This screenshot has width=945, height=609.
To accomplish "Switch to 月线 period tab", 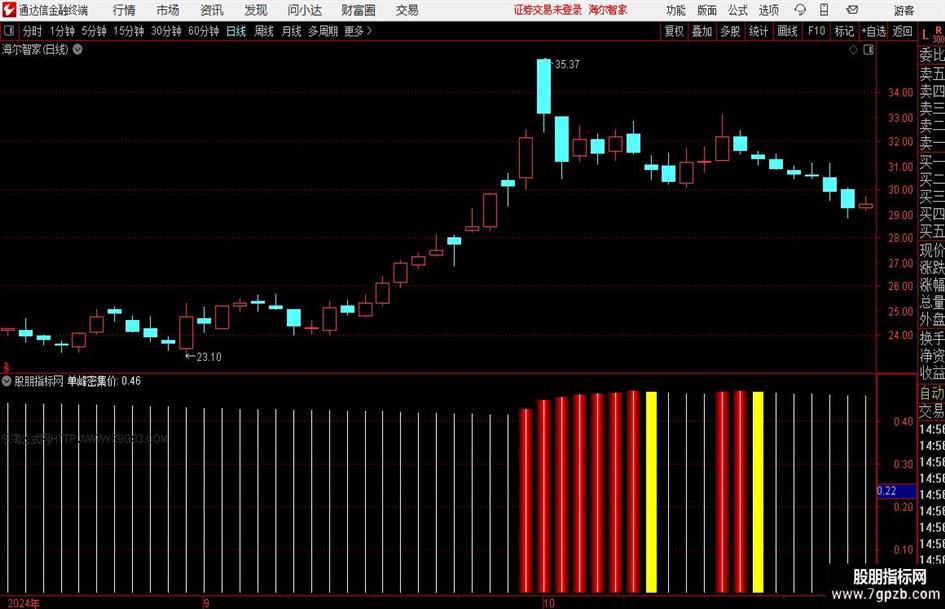I will tap(291, 31).
